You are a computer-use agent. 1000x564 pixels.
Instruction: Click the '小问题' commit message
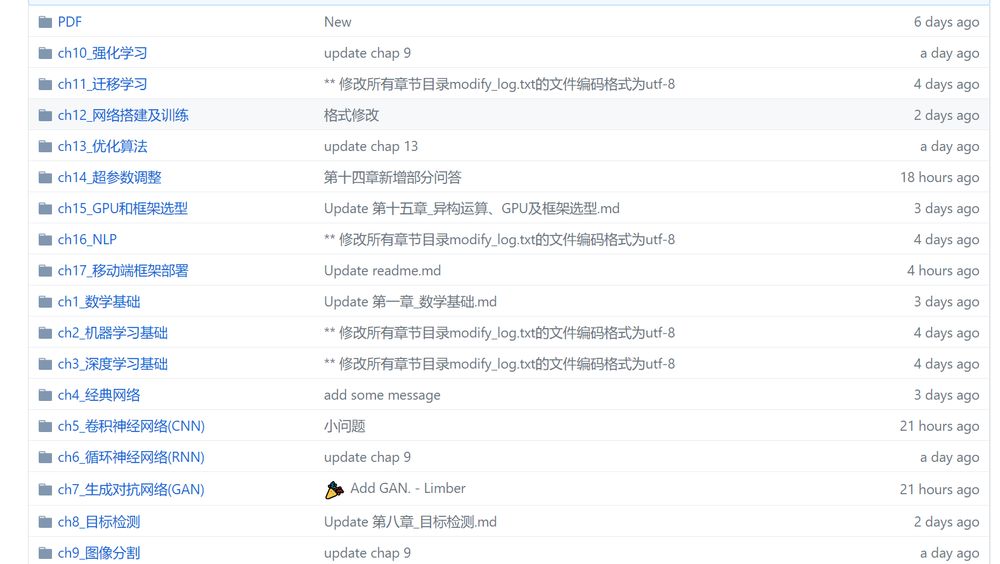click(x=344, y=426)
